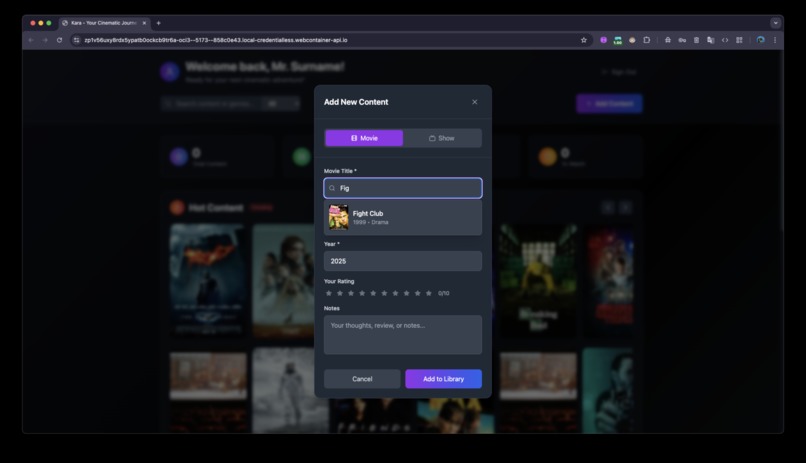Open site information icon in address bar
The image size is (806, 463).
pyautogui.click(x=77, y=40)
